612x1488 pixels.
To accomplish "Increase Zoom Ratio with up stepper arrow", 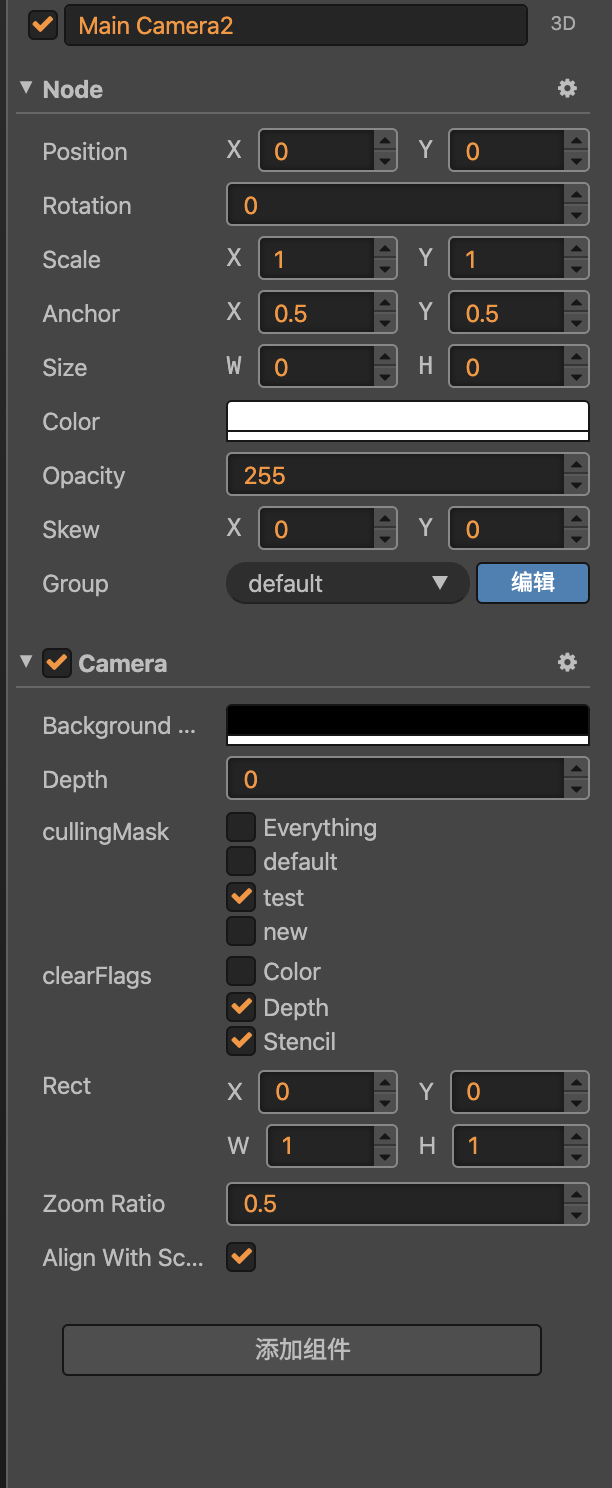I will click(x=576, y=1194).
